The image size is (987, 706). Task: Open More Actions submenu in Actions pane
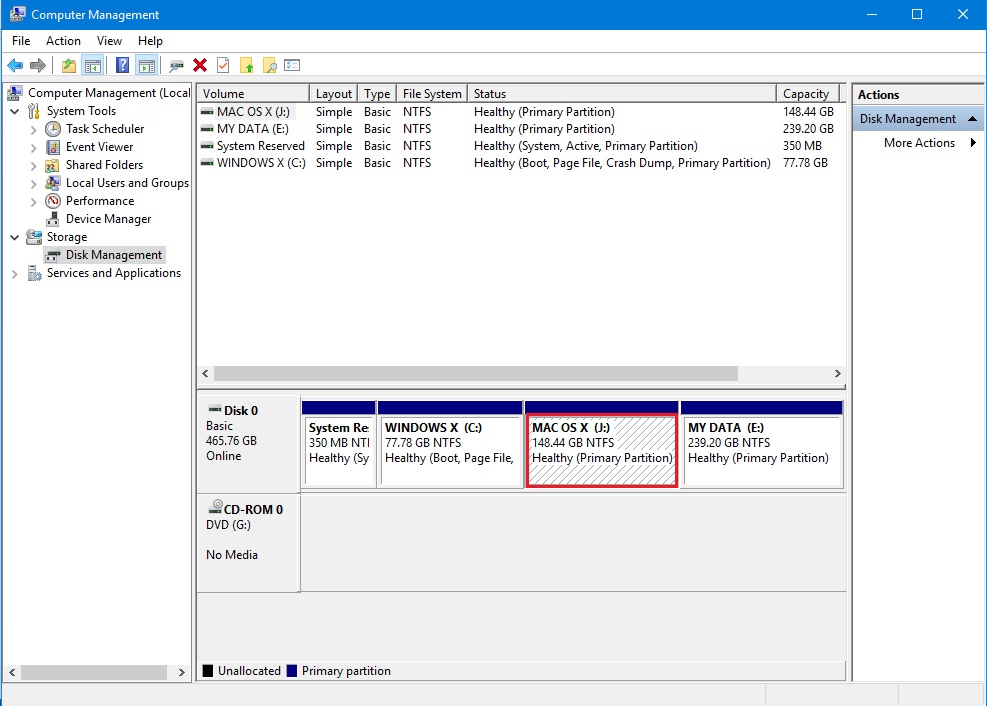(918, 143)
